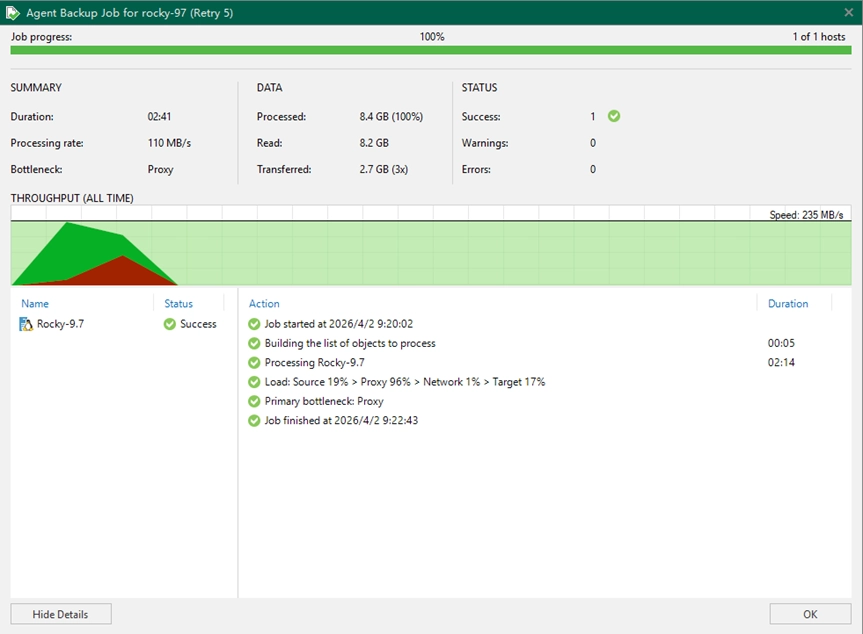Sort hosts by the Name column header
The image size is (863, 634).
coord(35,304)
